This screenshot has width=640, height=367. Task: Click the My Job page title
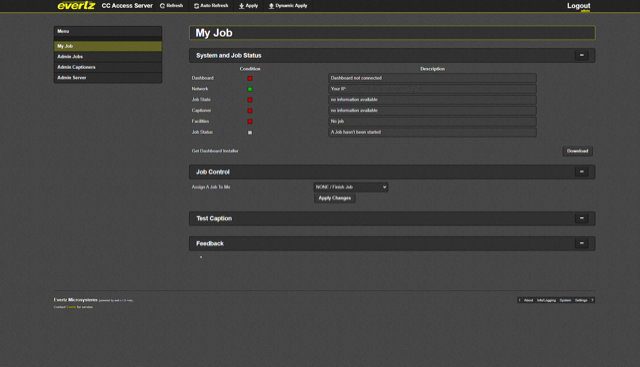coord(214,33)
